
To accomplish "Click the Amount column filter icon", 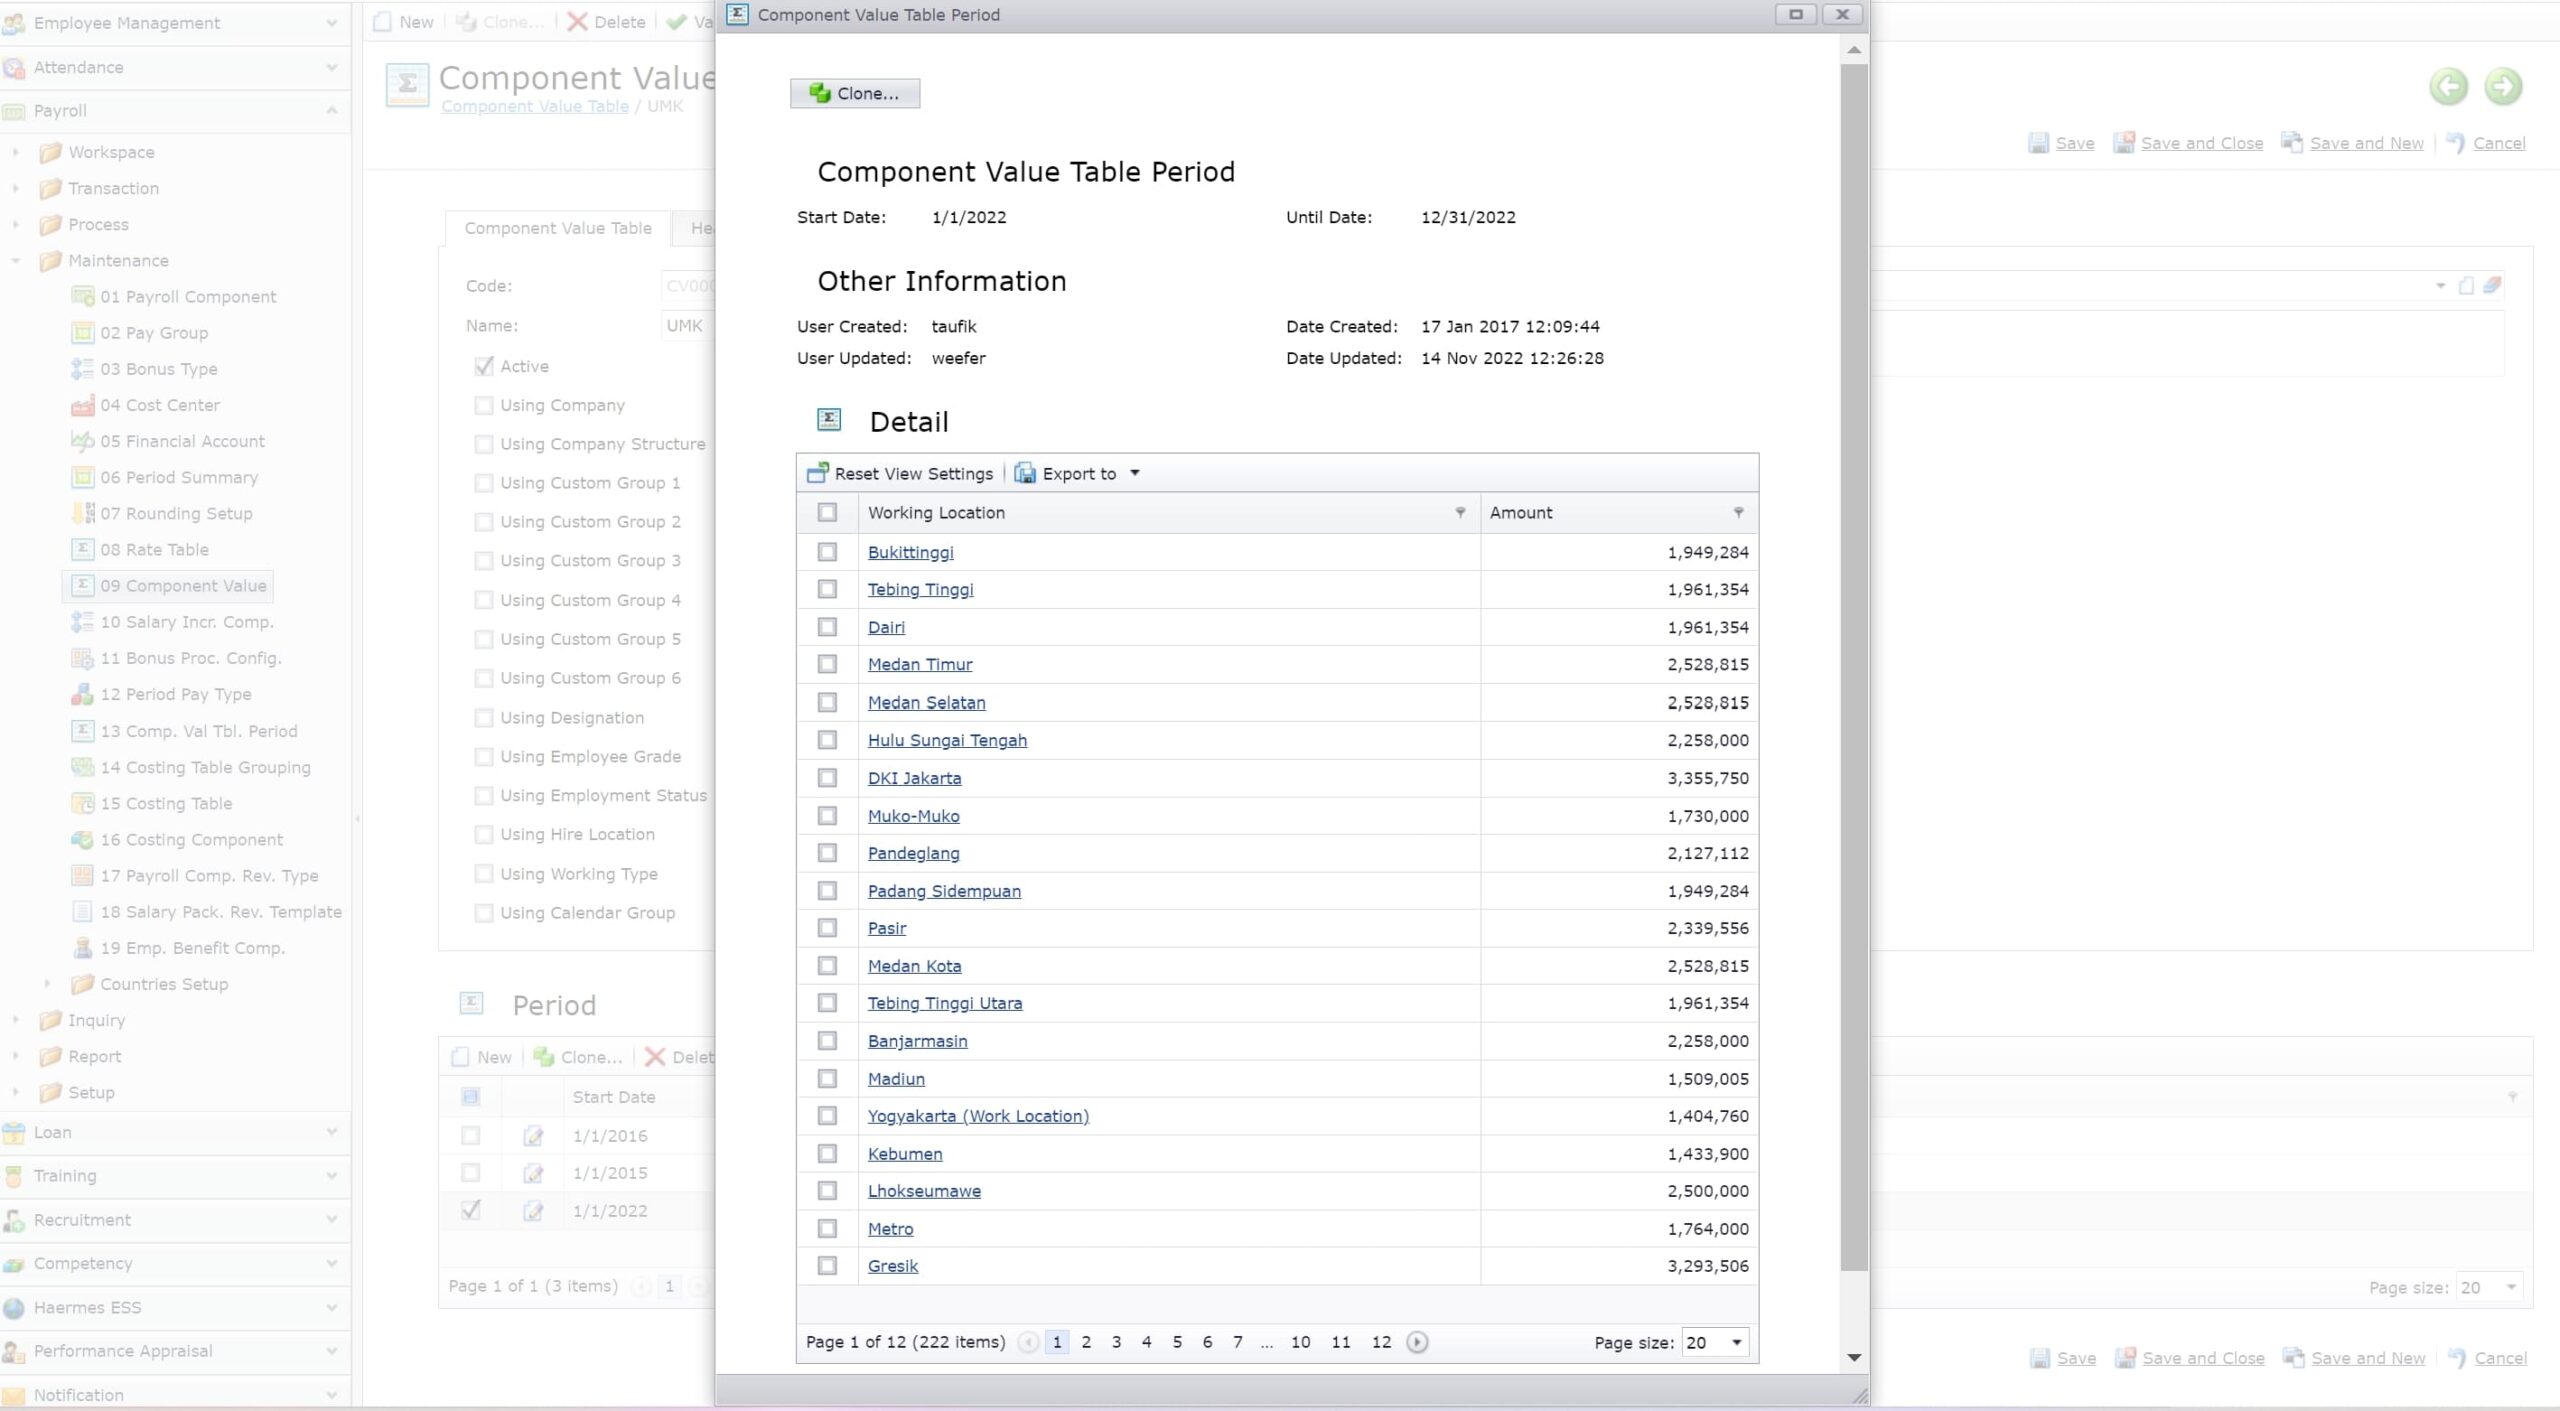I will (1738, 512).
